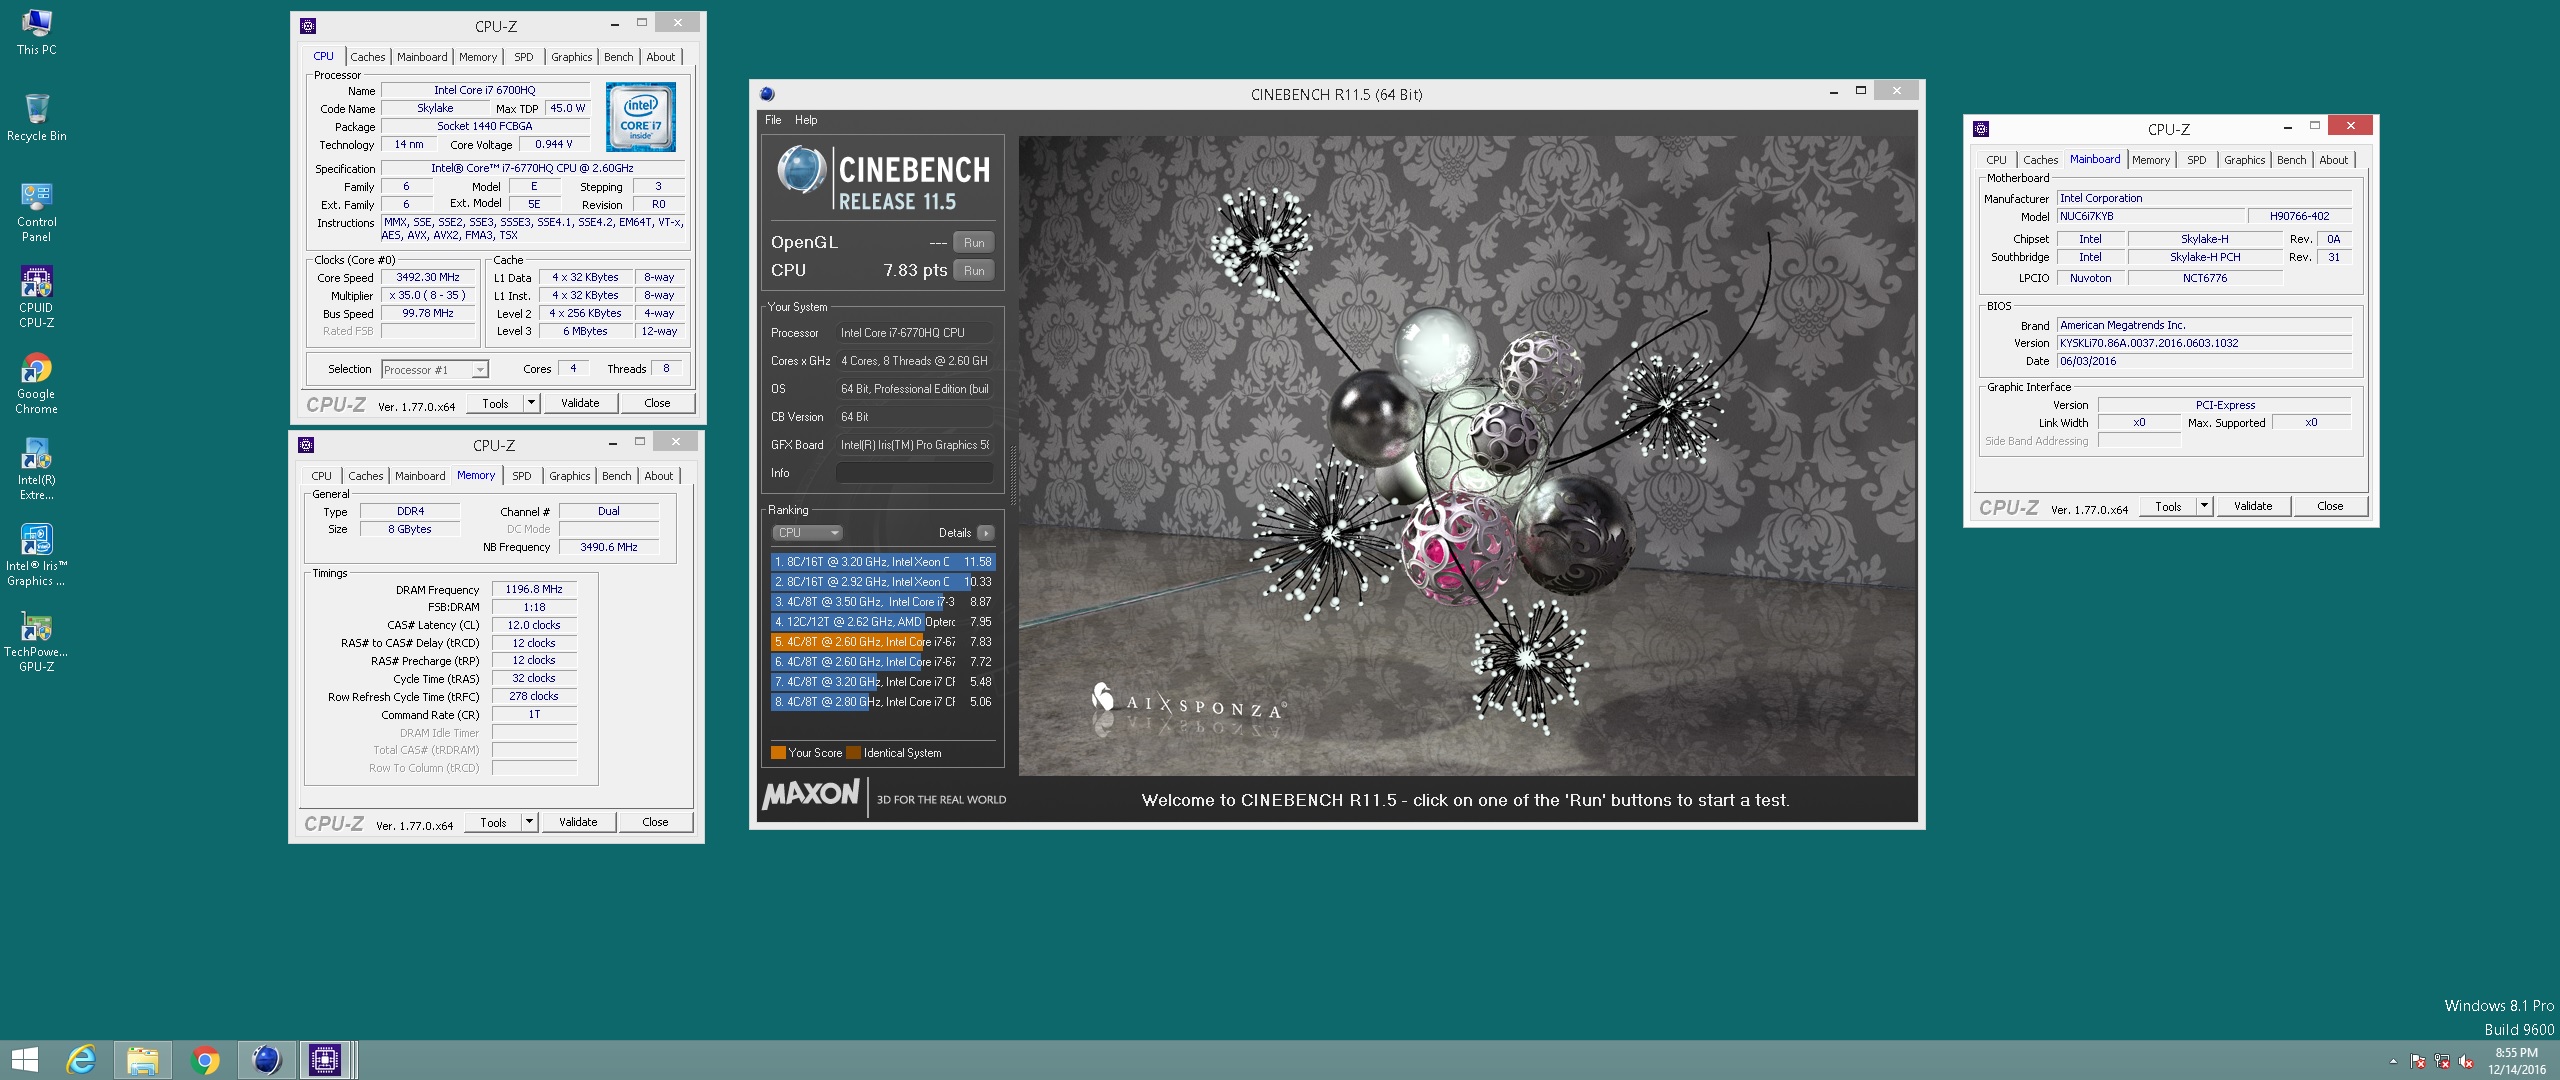This screenshot has width=2560, height=1080.
Task: Open the CPU ranking type dropdown in Cinebench
Action: click(x=808, y=533)
